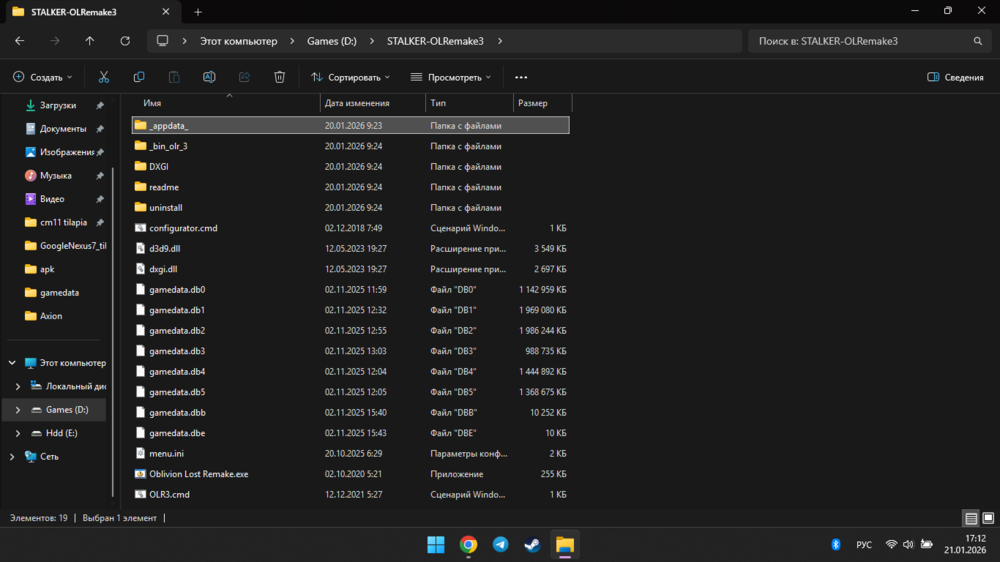Click the Refresh button in navigation bar
This screenshot has height=562, width=1000.
pyautogui.click(x=125, y=41)
